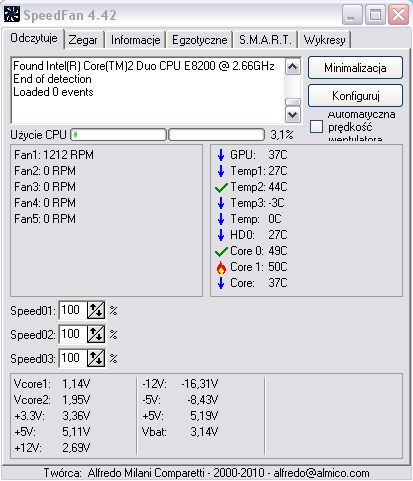Open the Egzotyczne tab
Image resolution: width=413 pixels, height=481 pixels.
(x=200, y=40)
